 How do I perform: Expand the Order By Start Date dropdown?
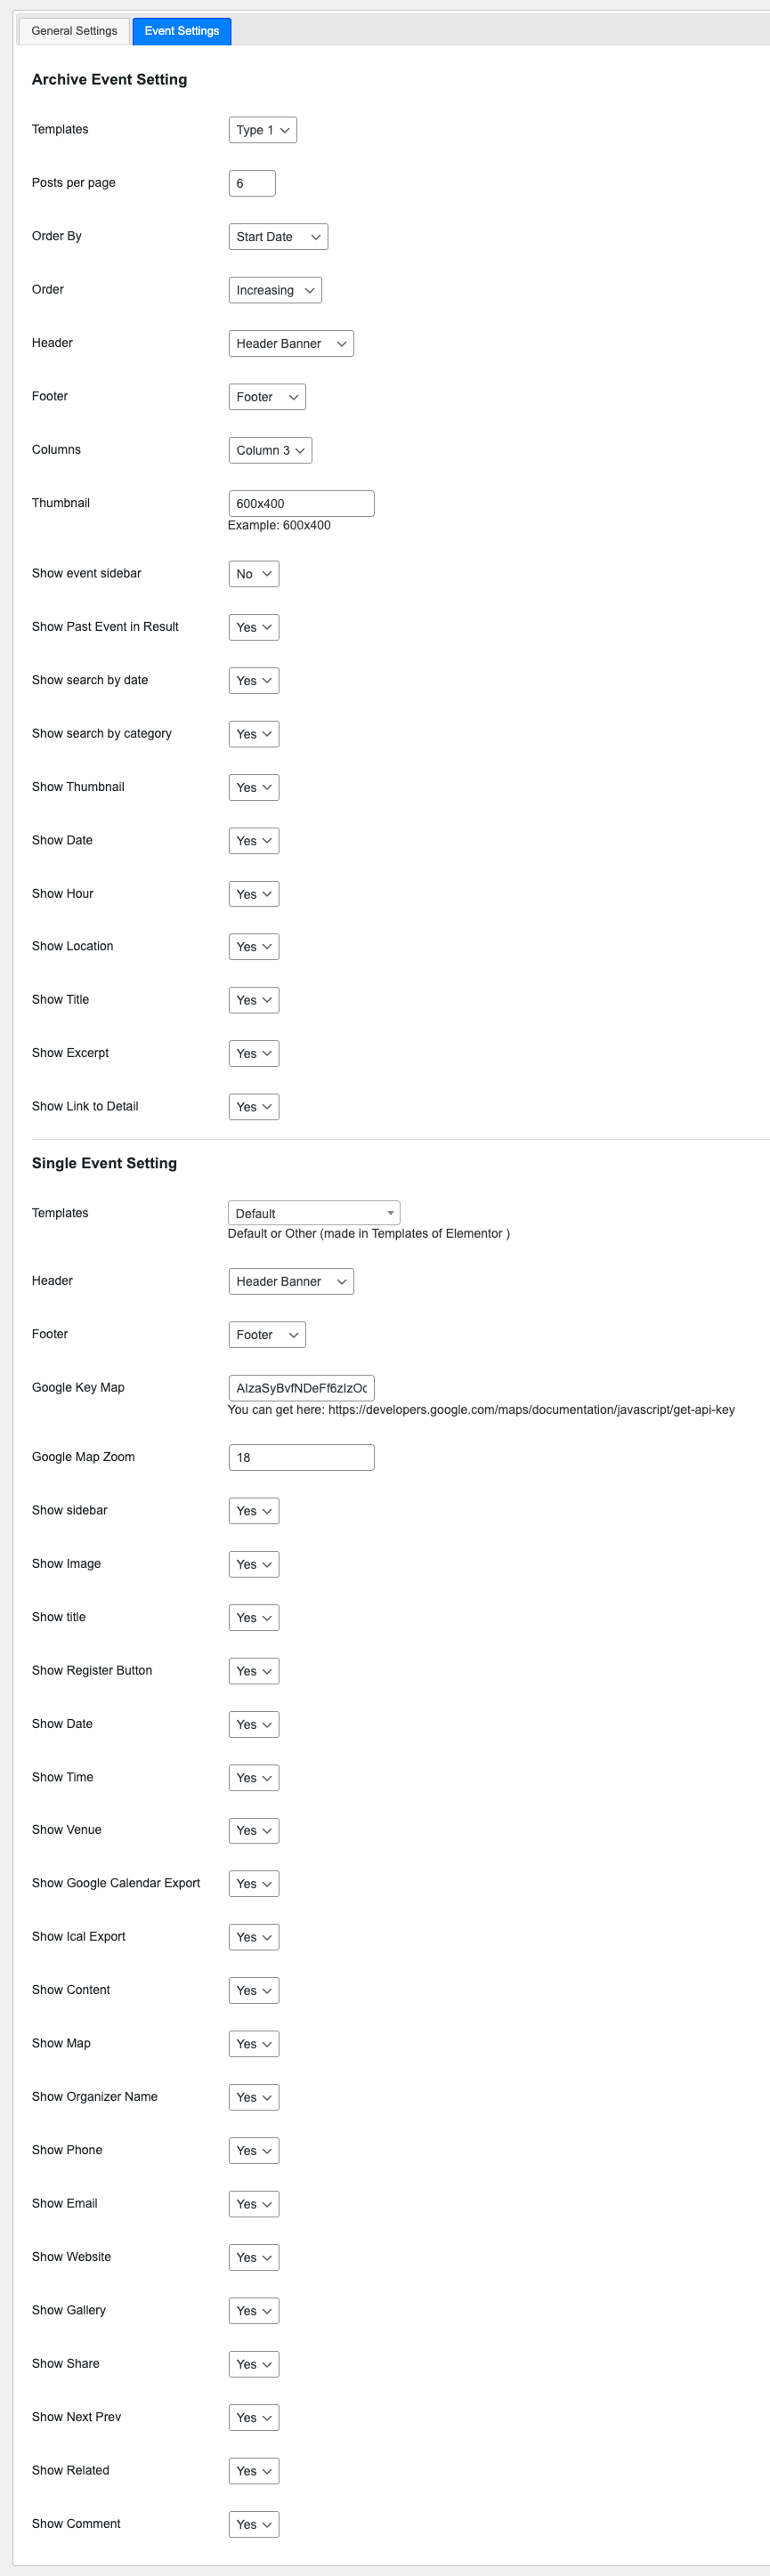click(x=278, y=237)
